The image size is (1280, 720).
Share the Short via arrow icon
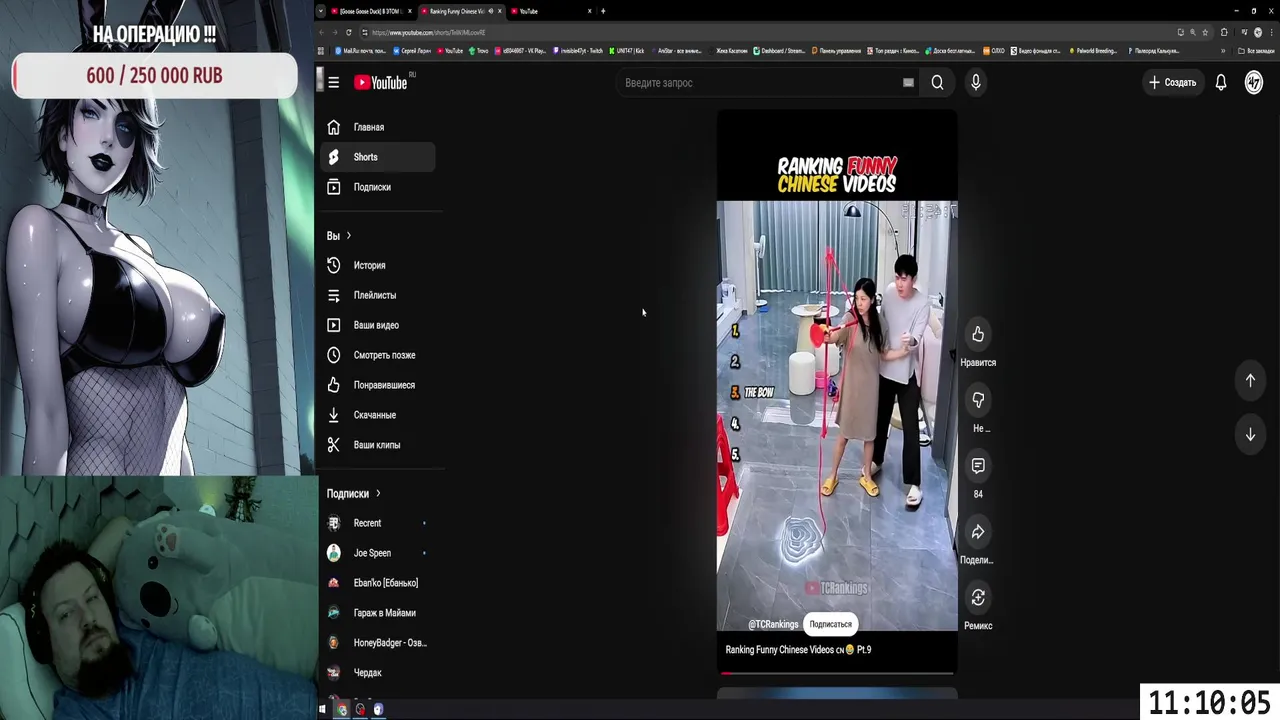click(x=978, y=532)
